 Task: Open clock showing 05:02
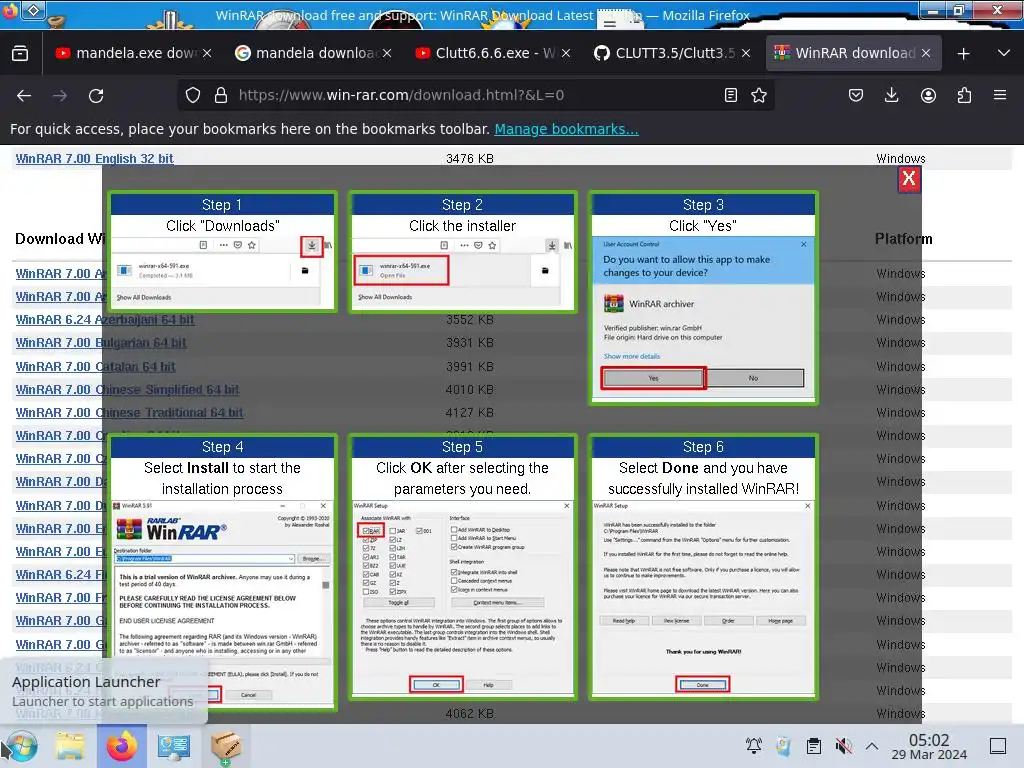[929, 746]
